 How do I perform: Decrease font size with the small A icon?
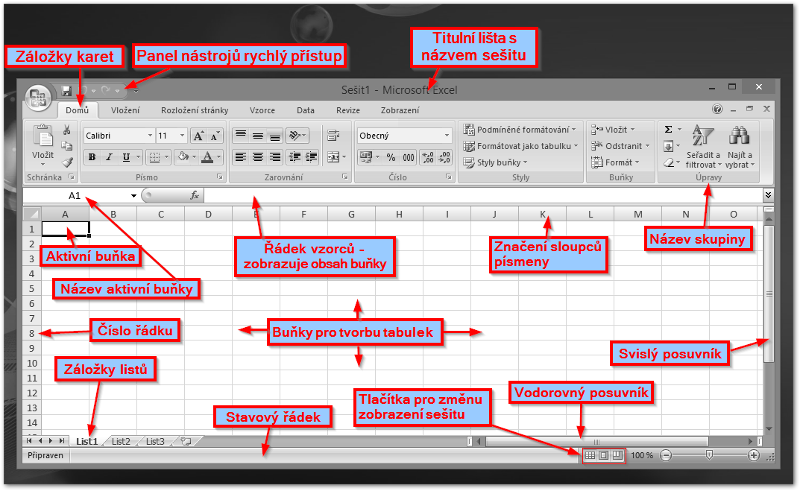[x=215, y=136]
